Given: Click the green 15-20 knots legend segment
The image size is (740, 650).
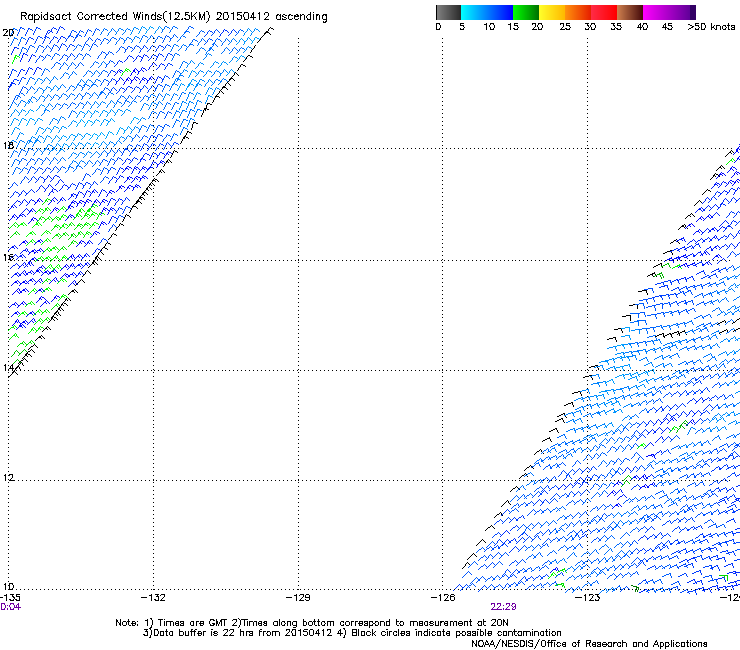Looking at the screenshot, I should (526, 12).
